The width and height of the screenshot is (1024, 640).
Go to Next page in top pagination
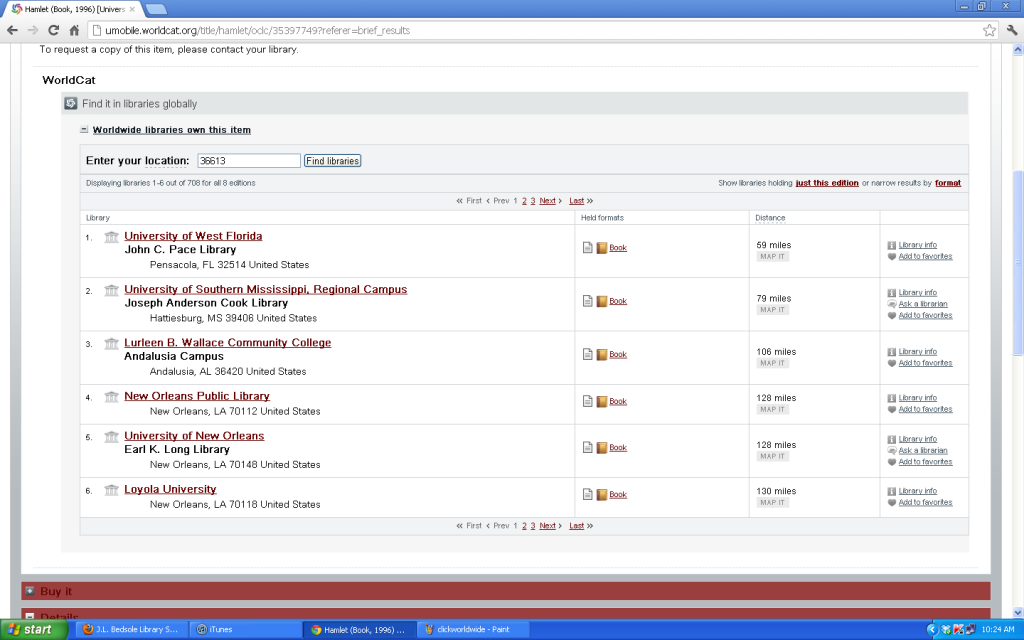(x=547, y=201)
